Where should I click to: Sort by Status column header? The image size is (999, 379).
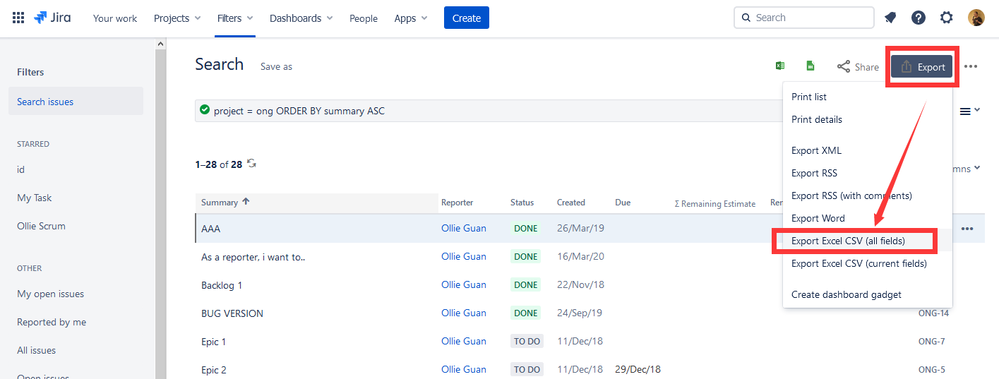pyautogui.click(x=522, y=203)
